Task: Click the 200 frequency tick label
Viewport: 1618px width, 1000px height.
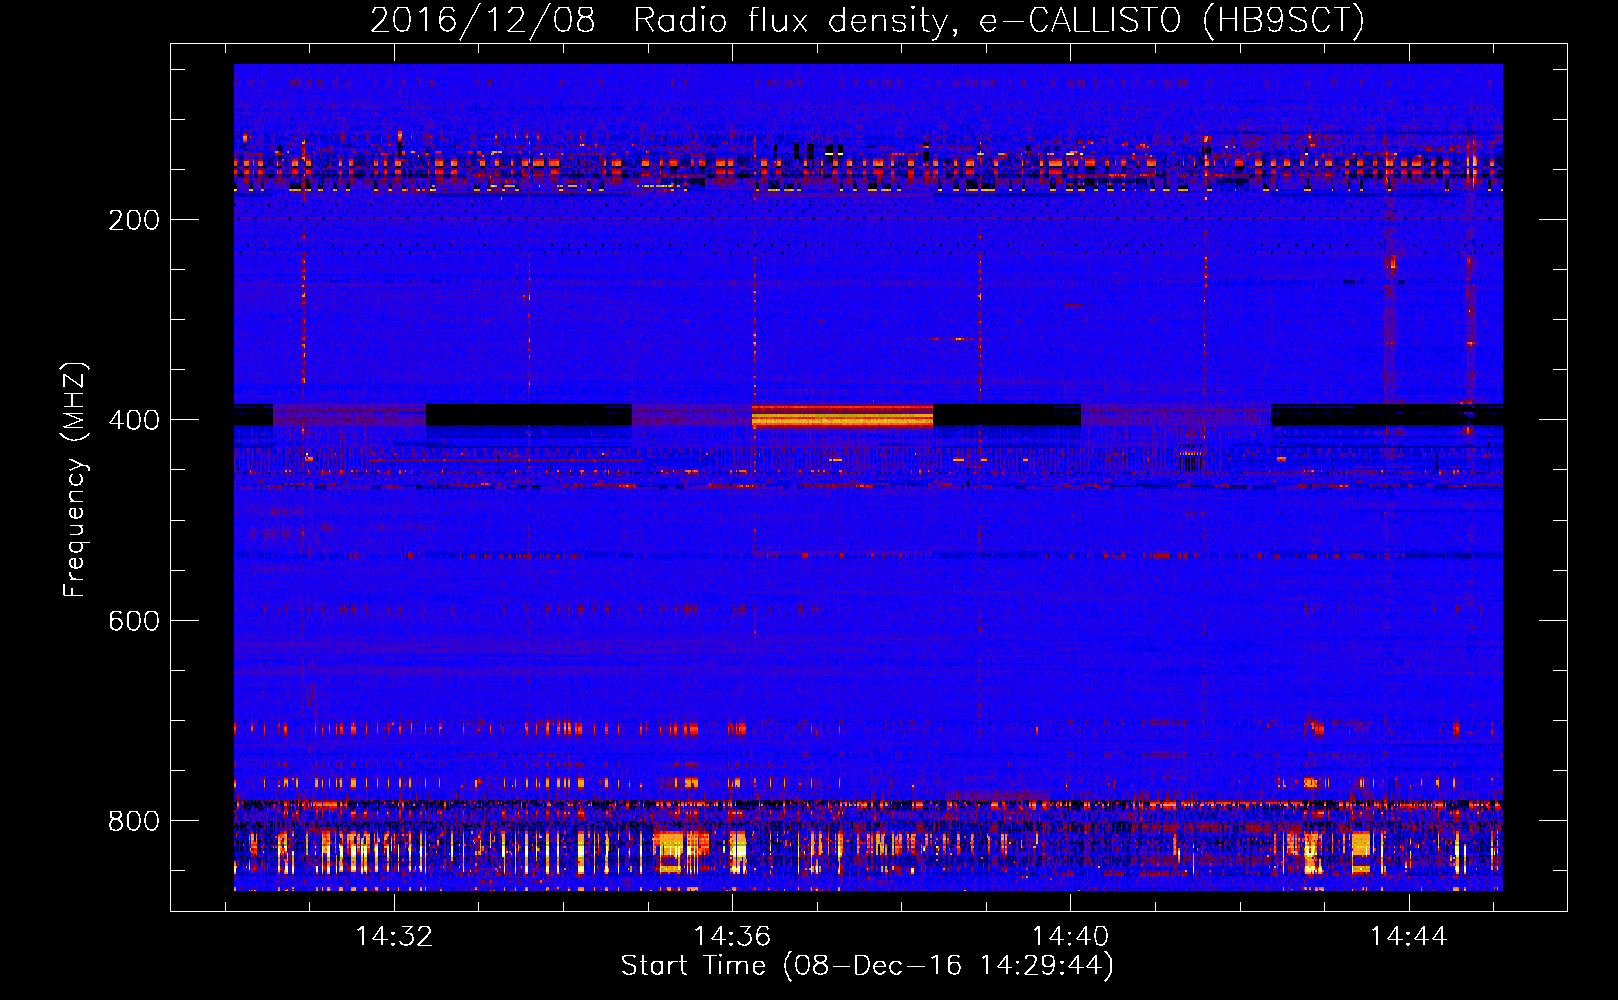Action: [x=134, y=220]
